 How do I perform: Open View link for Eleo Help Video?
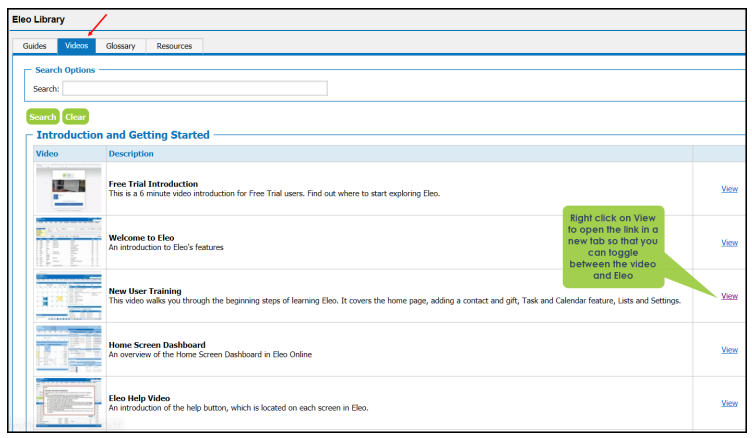tap(729, 403)
